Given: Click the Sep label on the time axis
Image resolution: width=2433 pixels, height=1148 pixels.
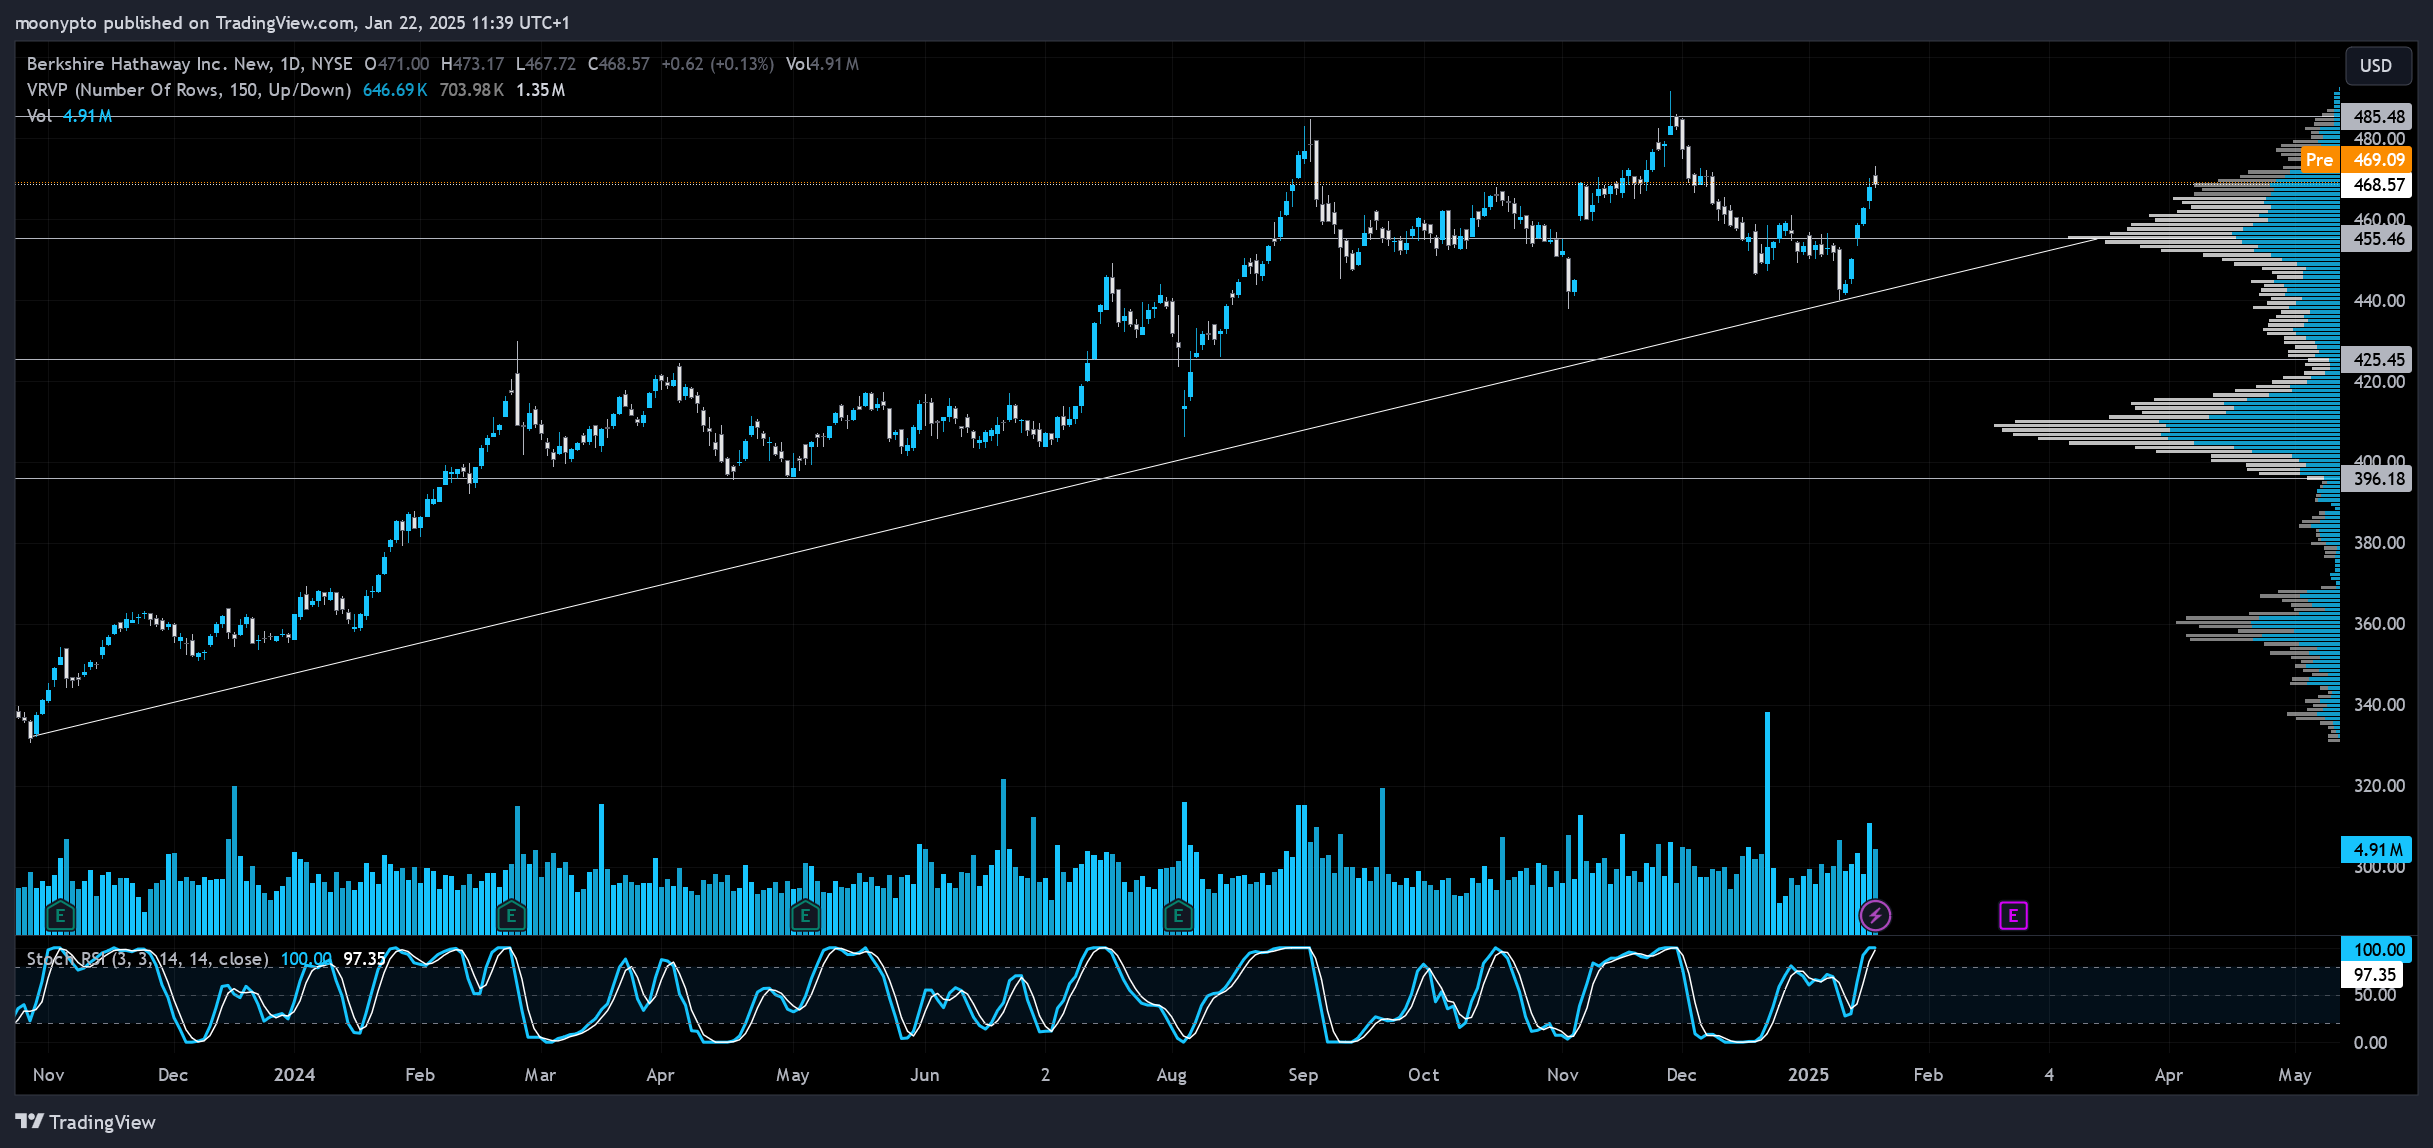Looking at the screenshot, I should 1303,1075.
